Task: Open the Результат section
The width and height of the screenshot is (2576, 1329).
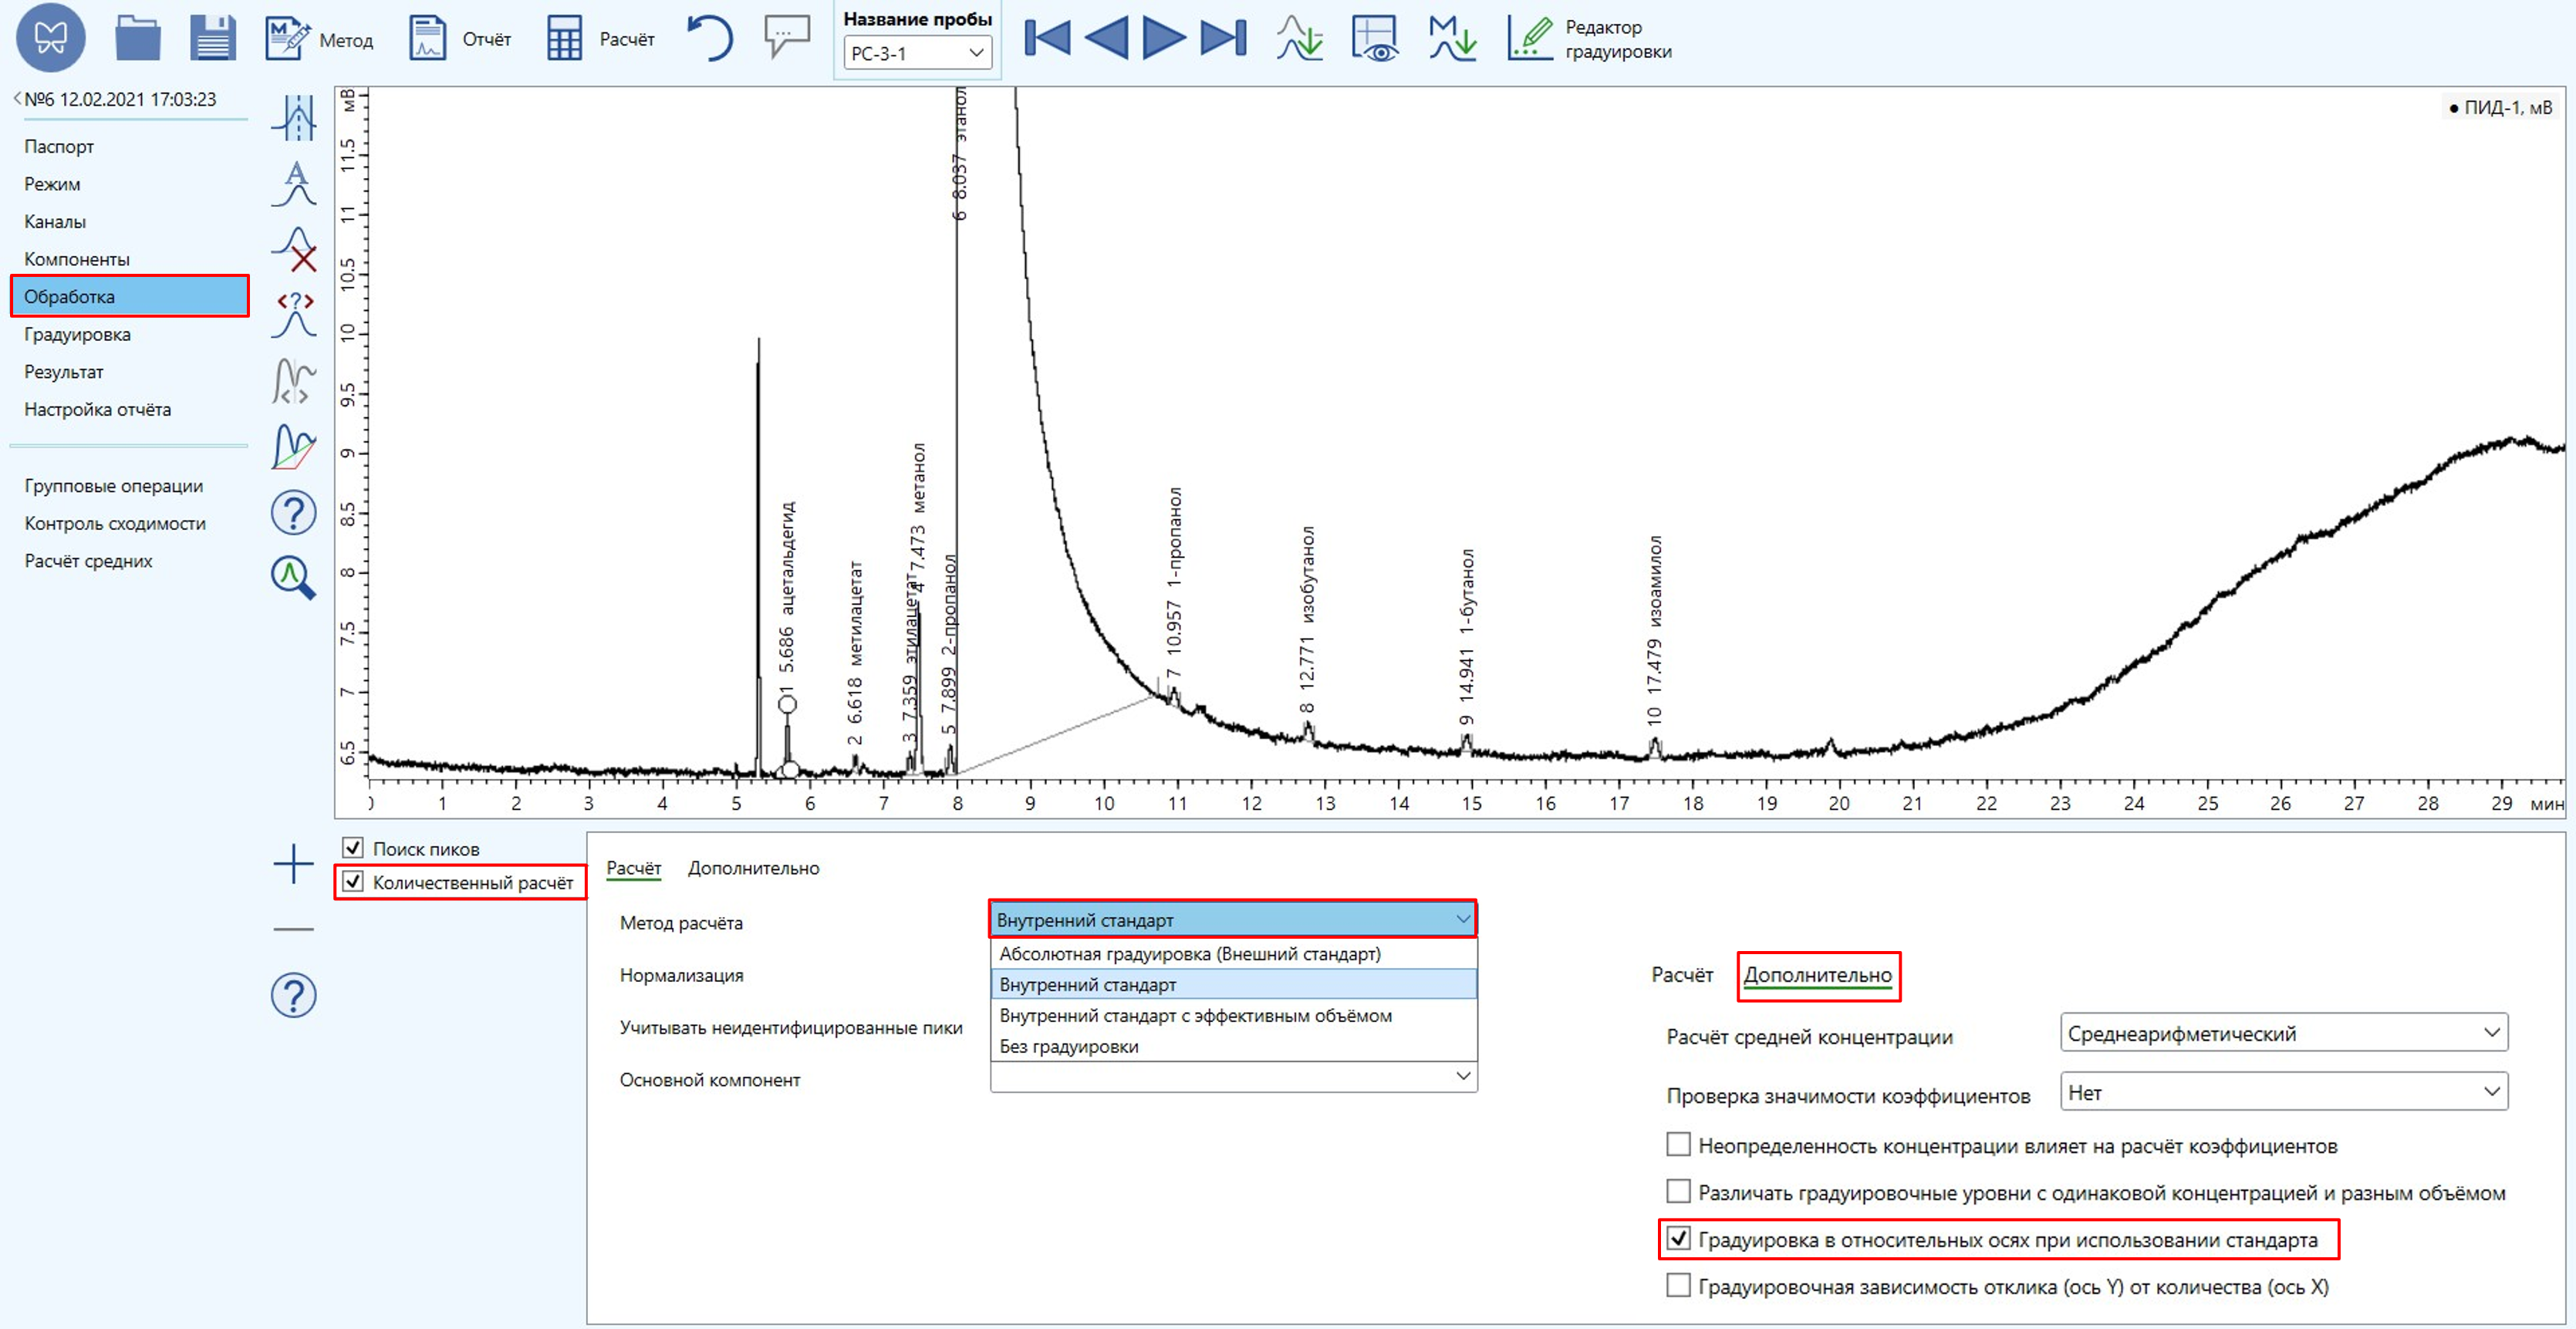Action: click(x=64, y=372)
